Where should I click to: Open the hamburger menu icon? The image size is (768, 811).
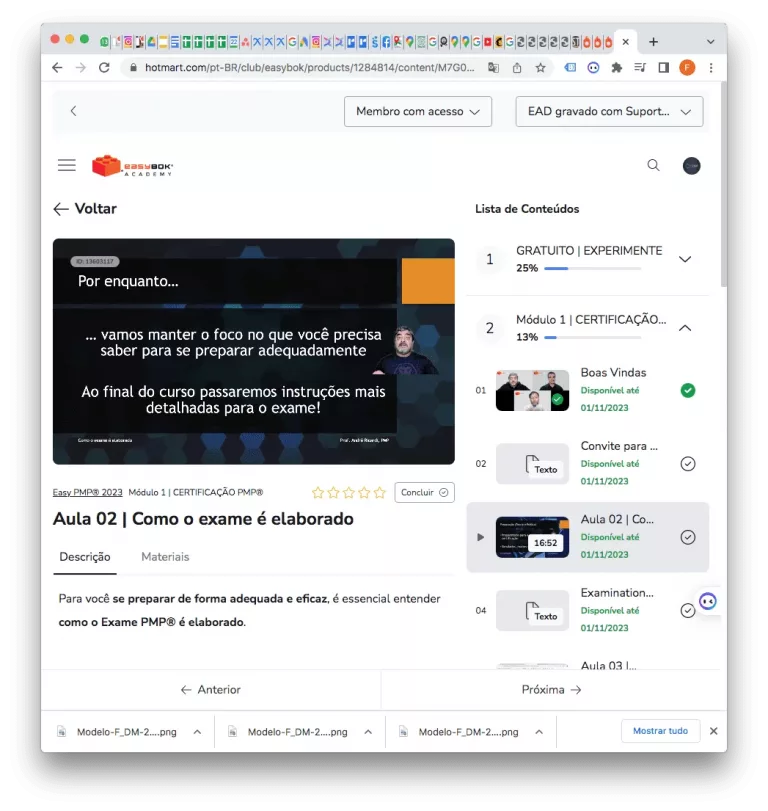tap(67, 165)
